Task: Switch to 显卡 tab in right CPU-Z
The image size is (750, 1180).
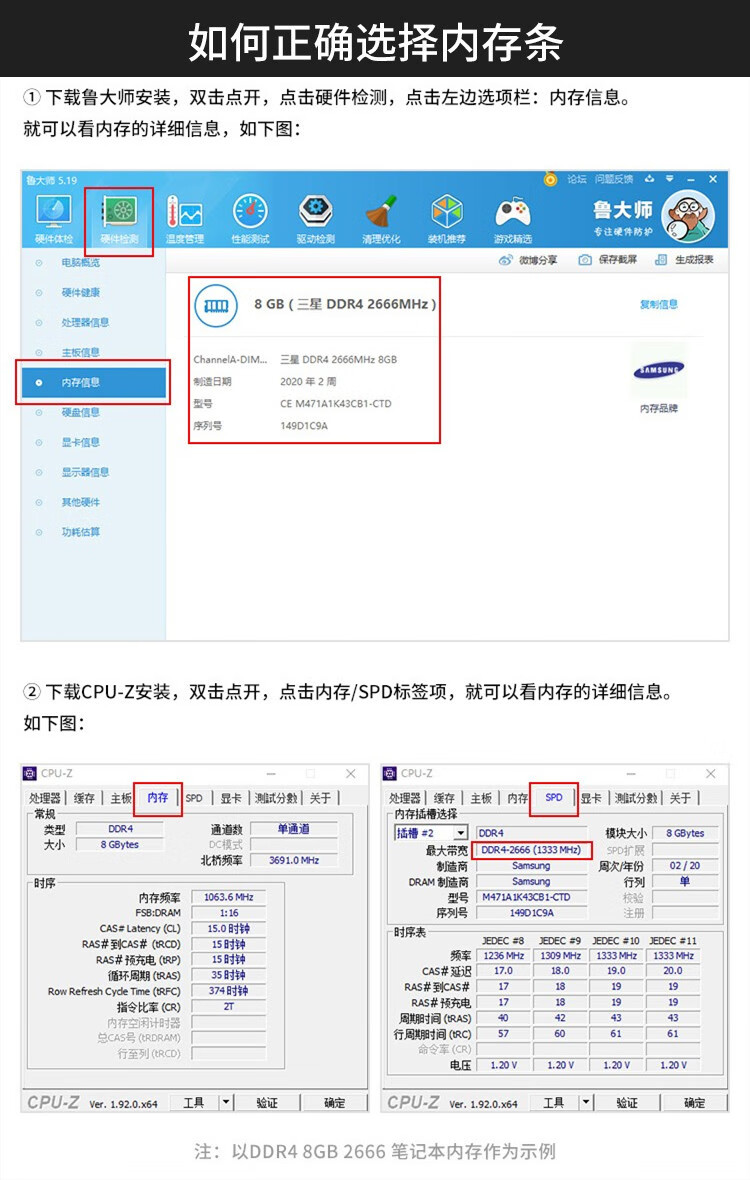Action: click(591, 798)
